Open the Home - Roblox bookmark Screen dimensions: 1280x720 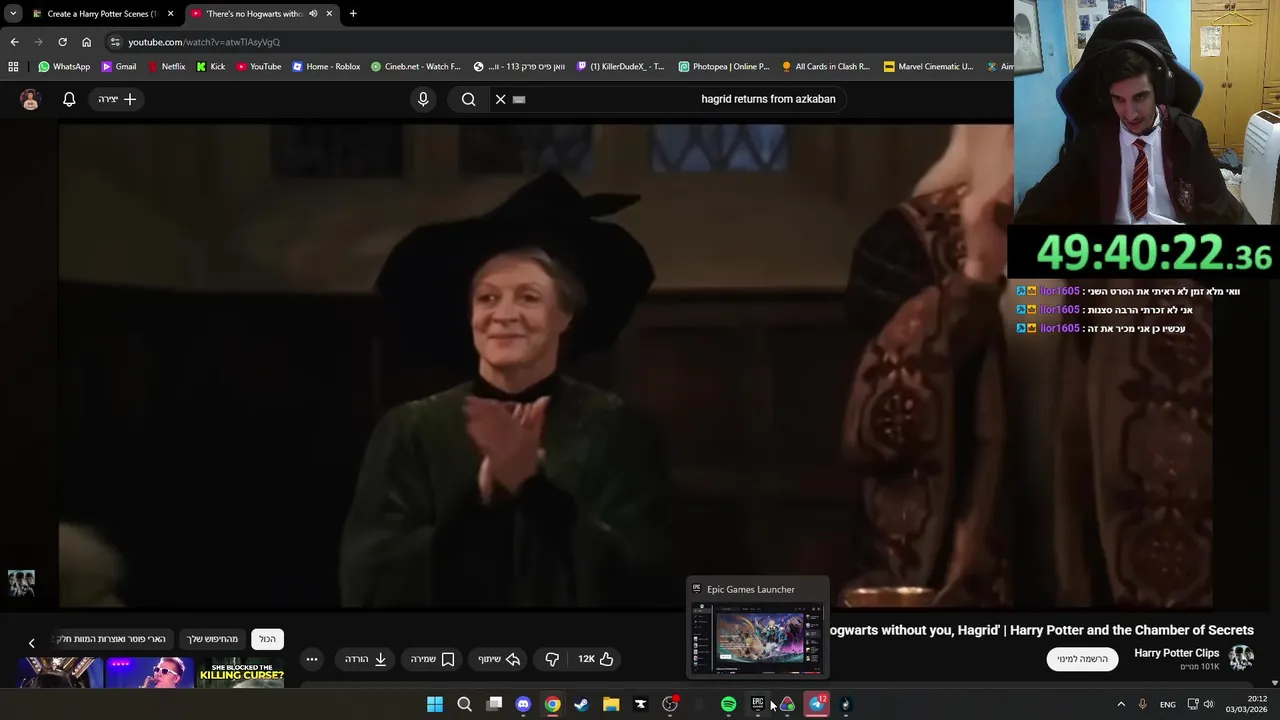326,67
